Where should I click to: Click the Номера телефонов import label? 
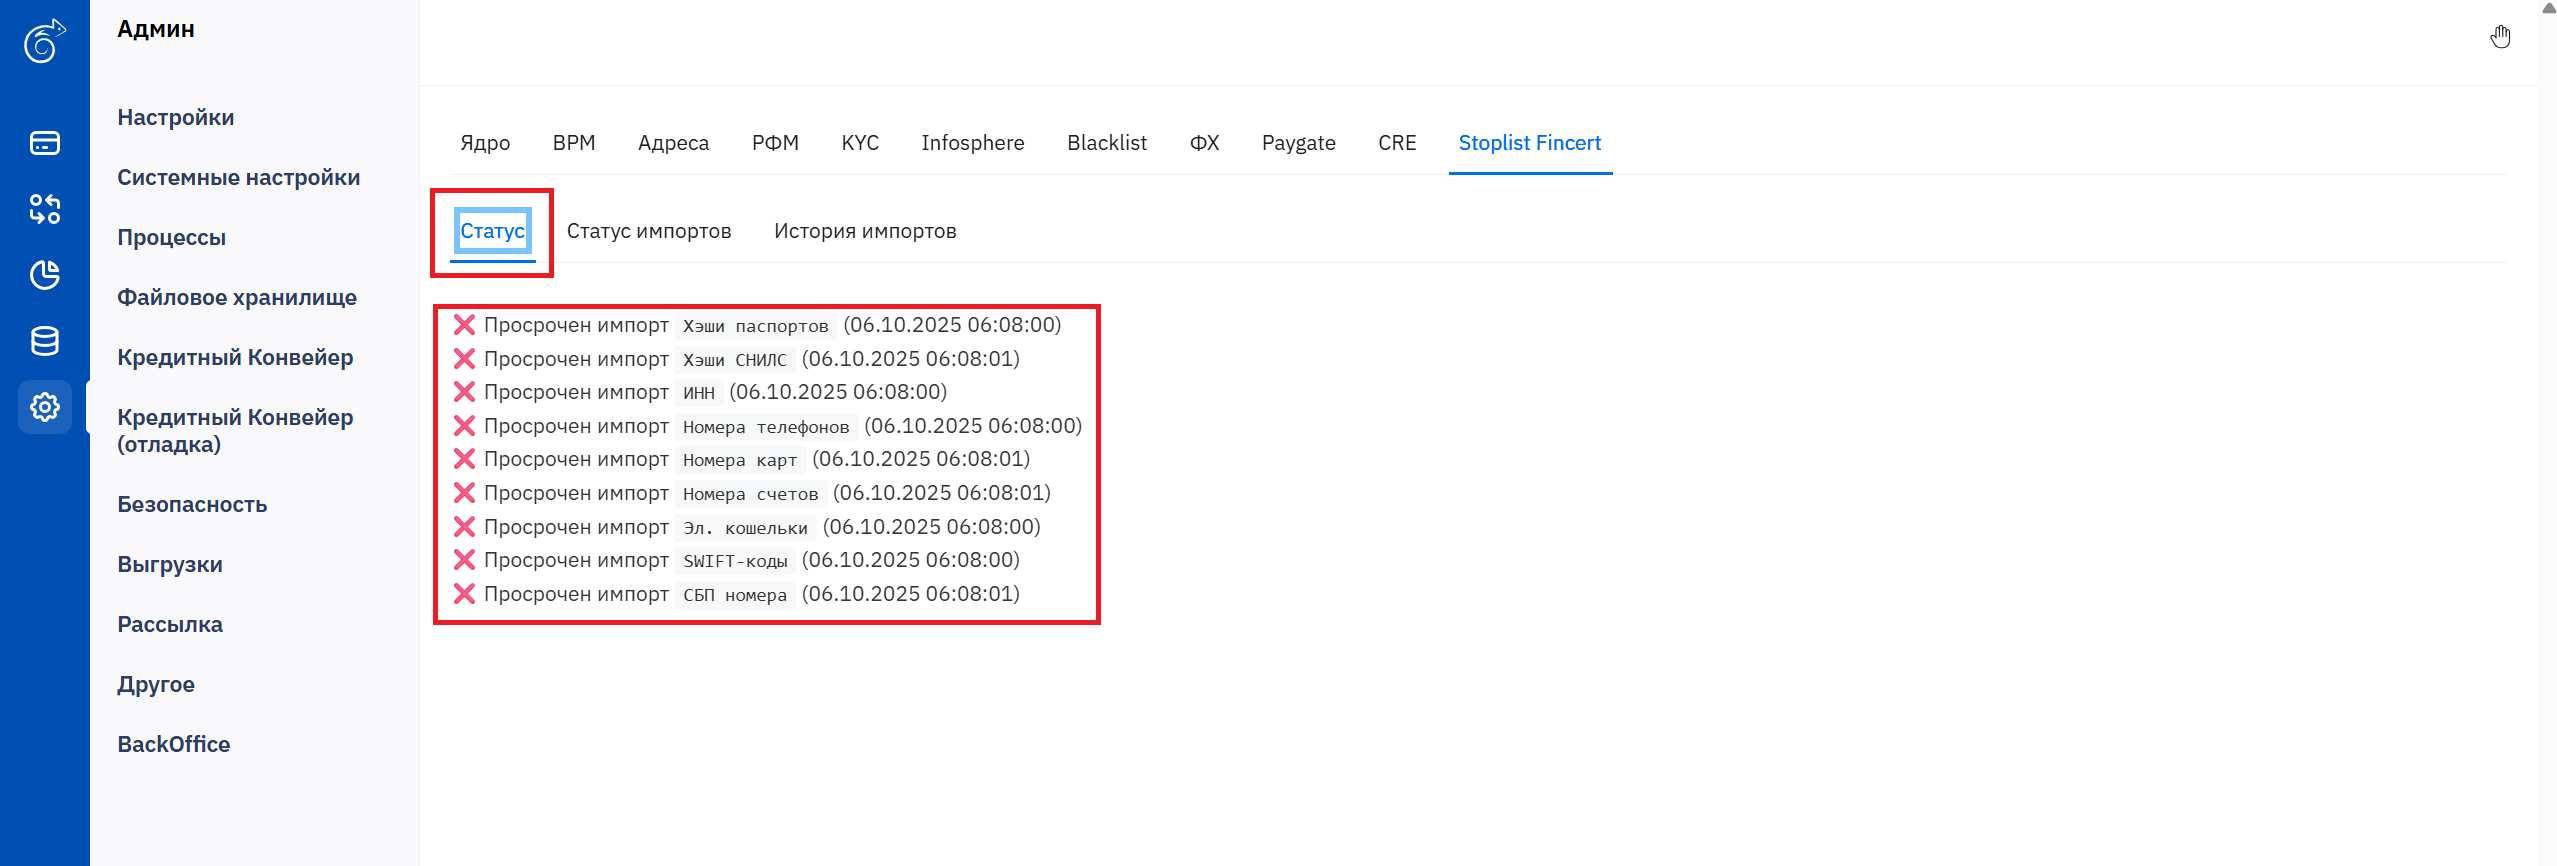[x=765, y=427]
